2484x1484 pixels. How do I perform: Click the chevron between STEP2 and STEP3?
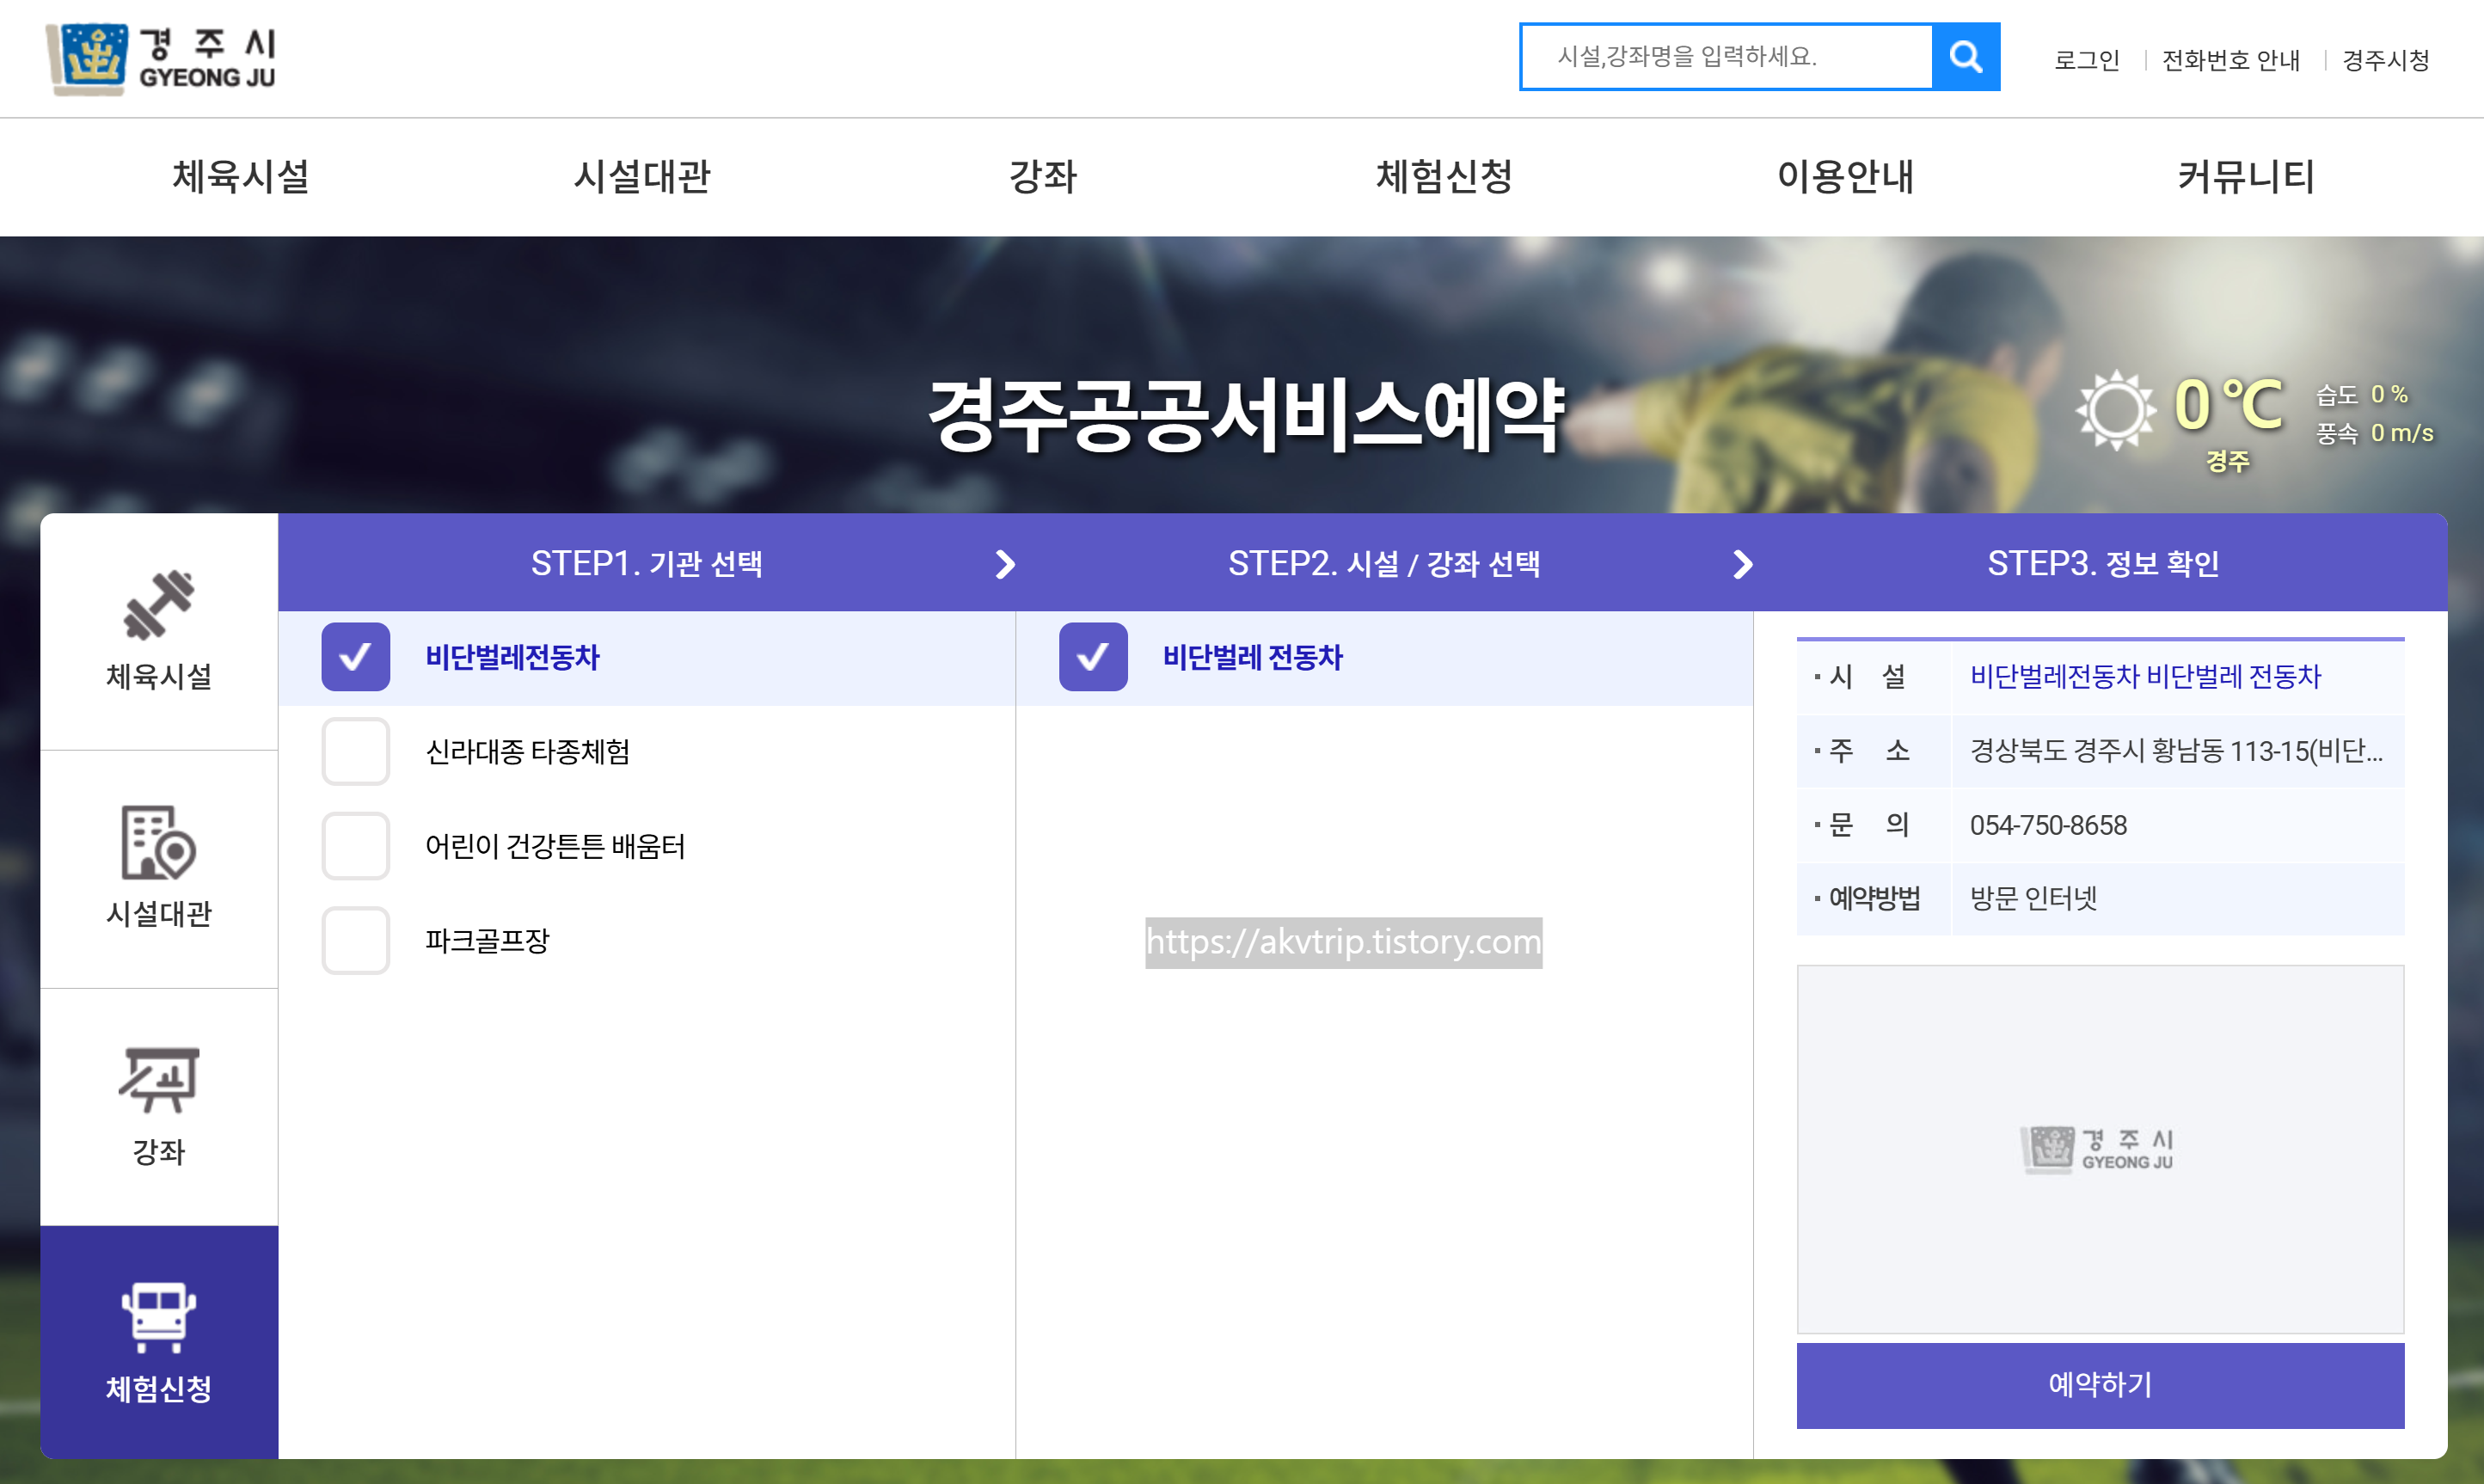coord(1742,563)
